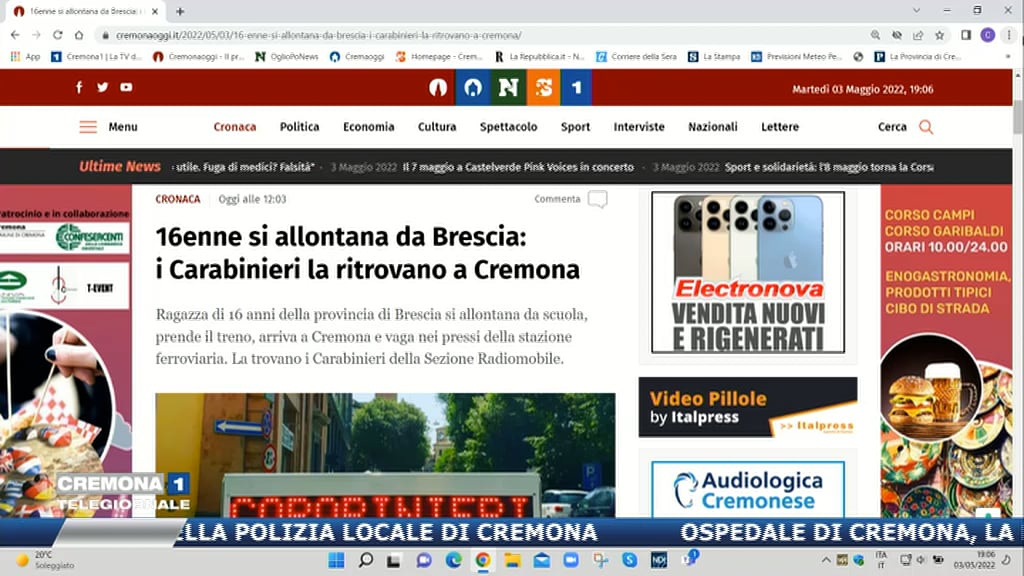
Task: Open the Chrome three-dot menu
Action: [x=1007, y=35]
